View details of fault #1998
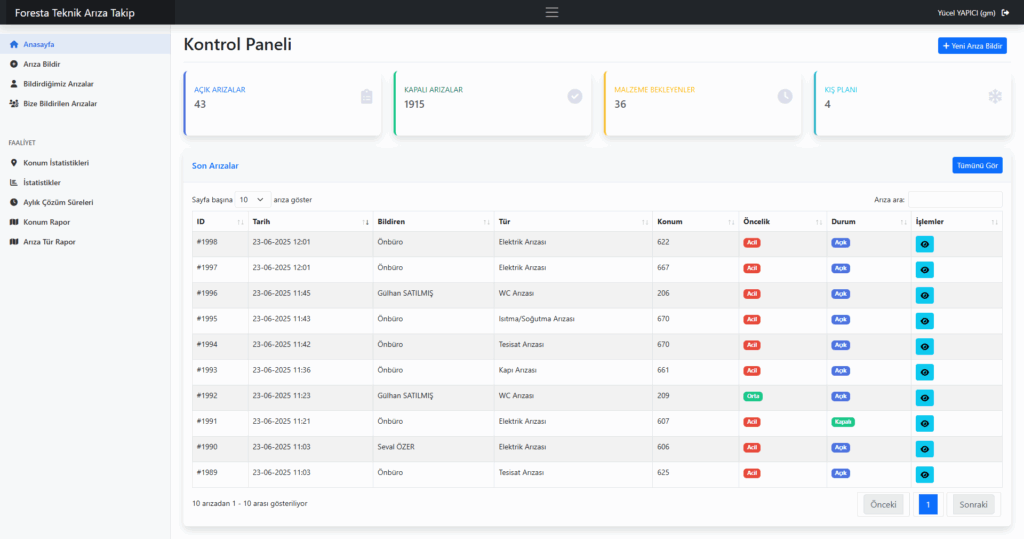This screenshot has width=1024, height=539. coord(924,244)
